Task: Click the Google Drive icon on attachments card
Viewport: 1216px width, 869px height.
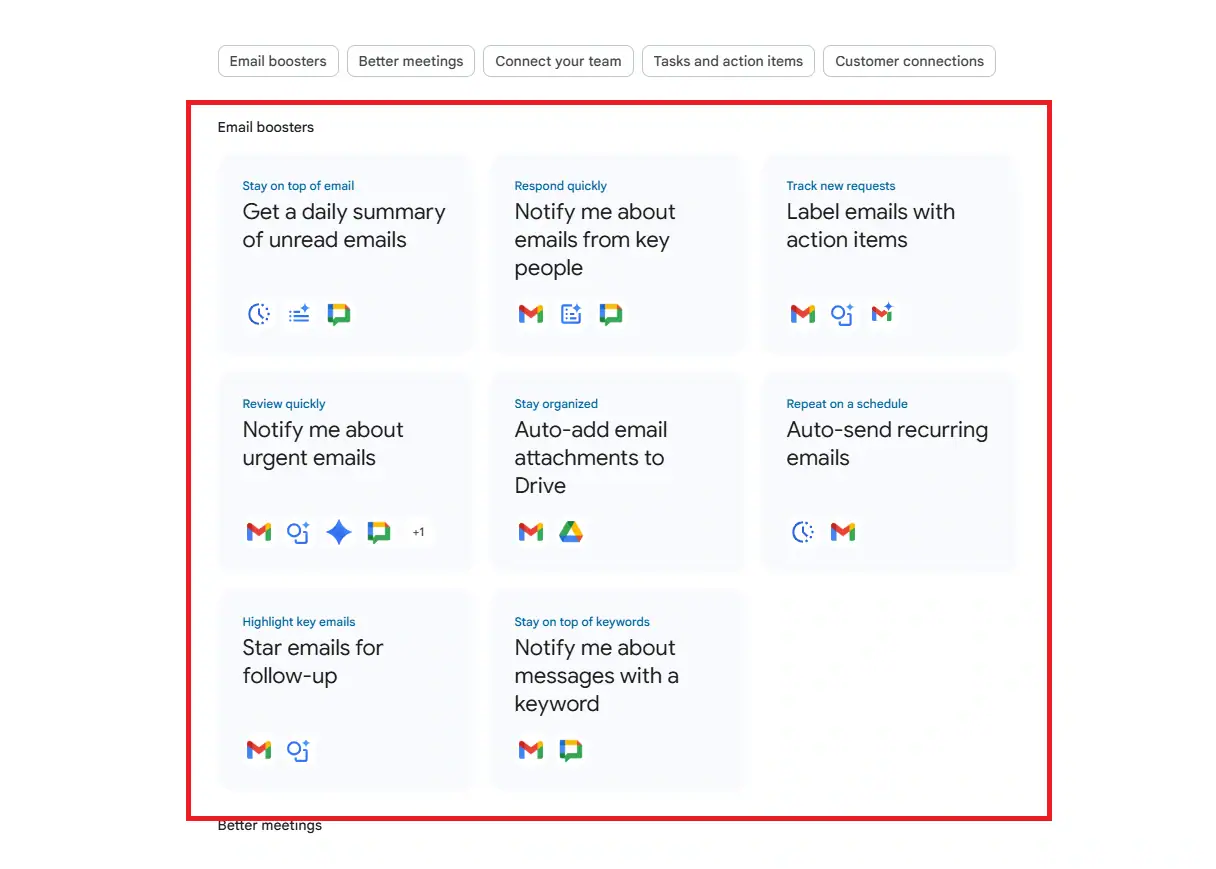Action: pos(570,532)
